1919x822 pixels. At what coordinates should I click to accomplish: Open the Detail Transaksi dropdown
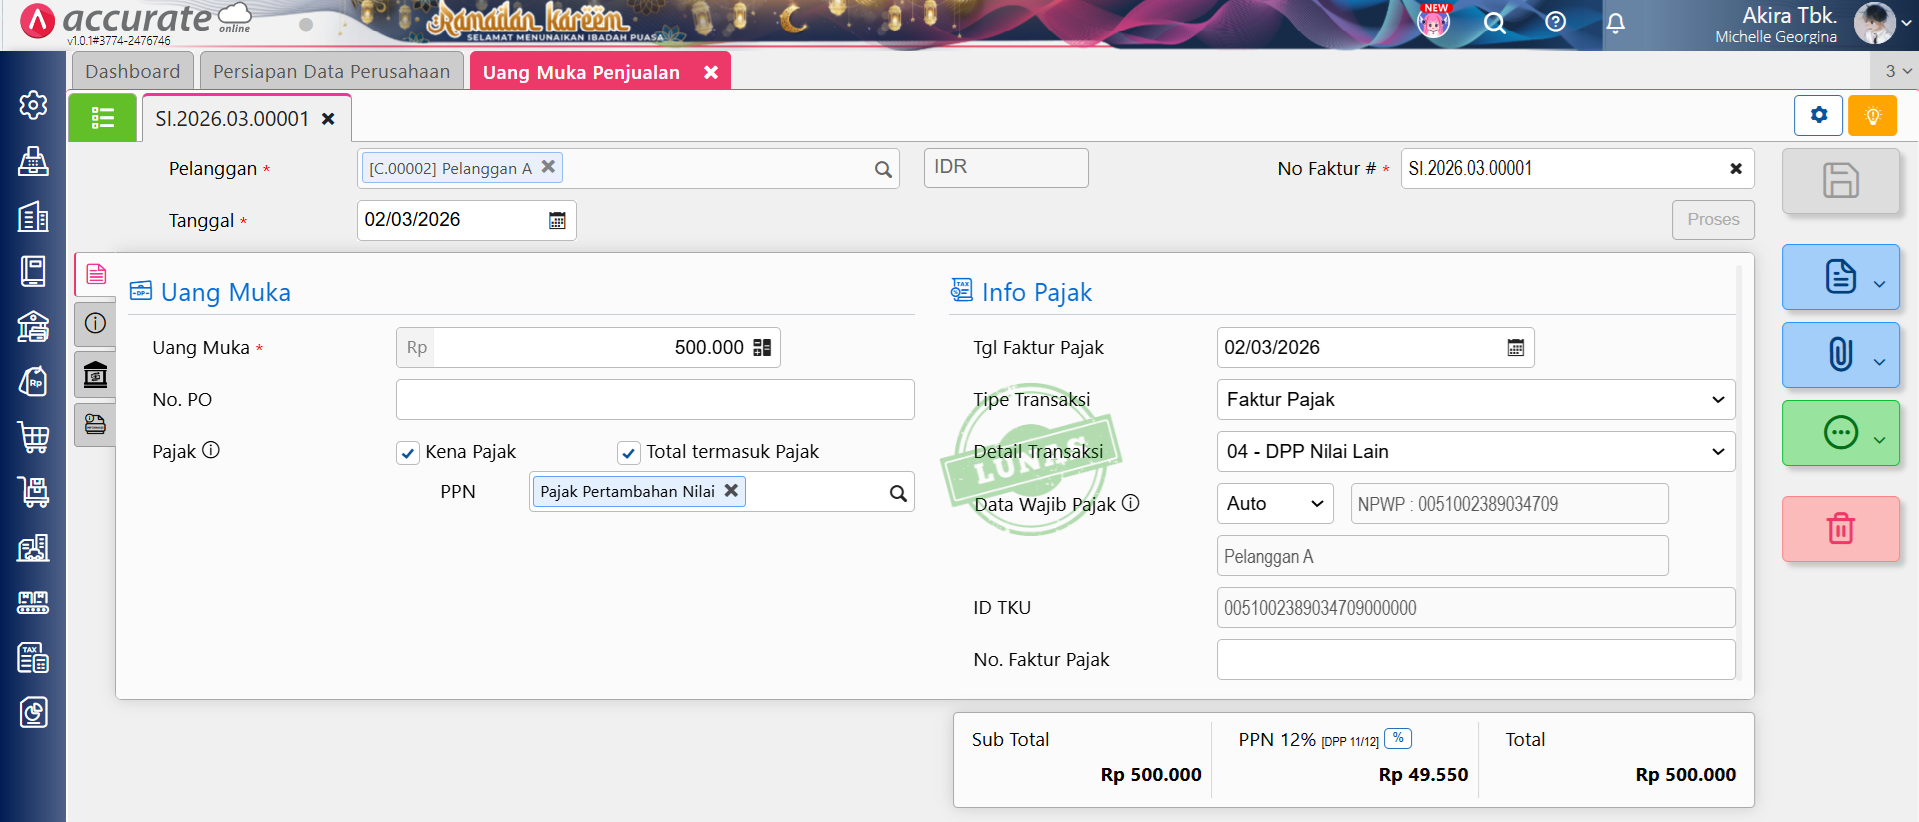tap(1474, 452)
